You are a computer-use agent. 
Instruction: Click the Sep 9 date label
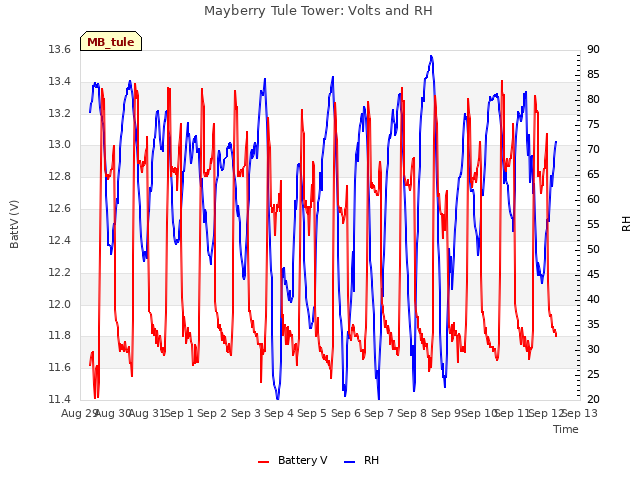pyautogui.click(x=446, y=413)
